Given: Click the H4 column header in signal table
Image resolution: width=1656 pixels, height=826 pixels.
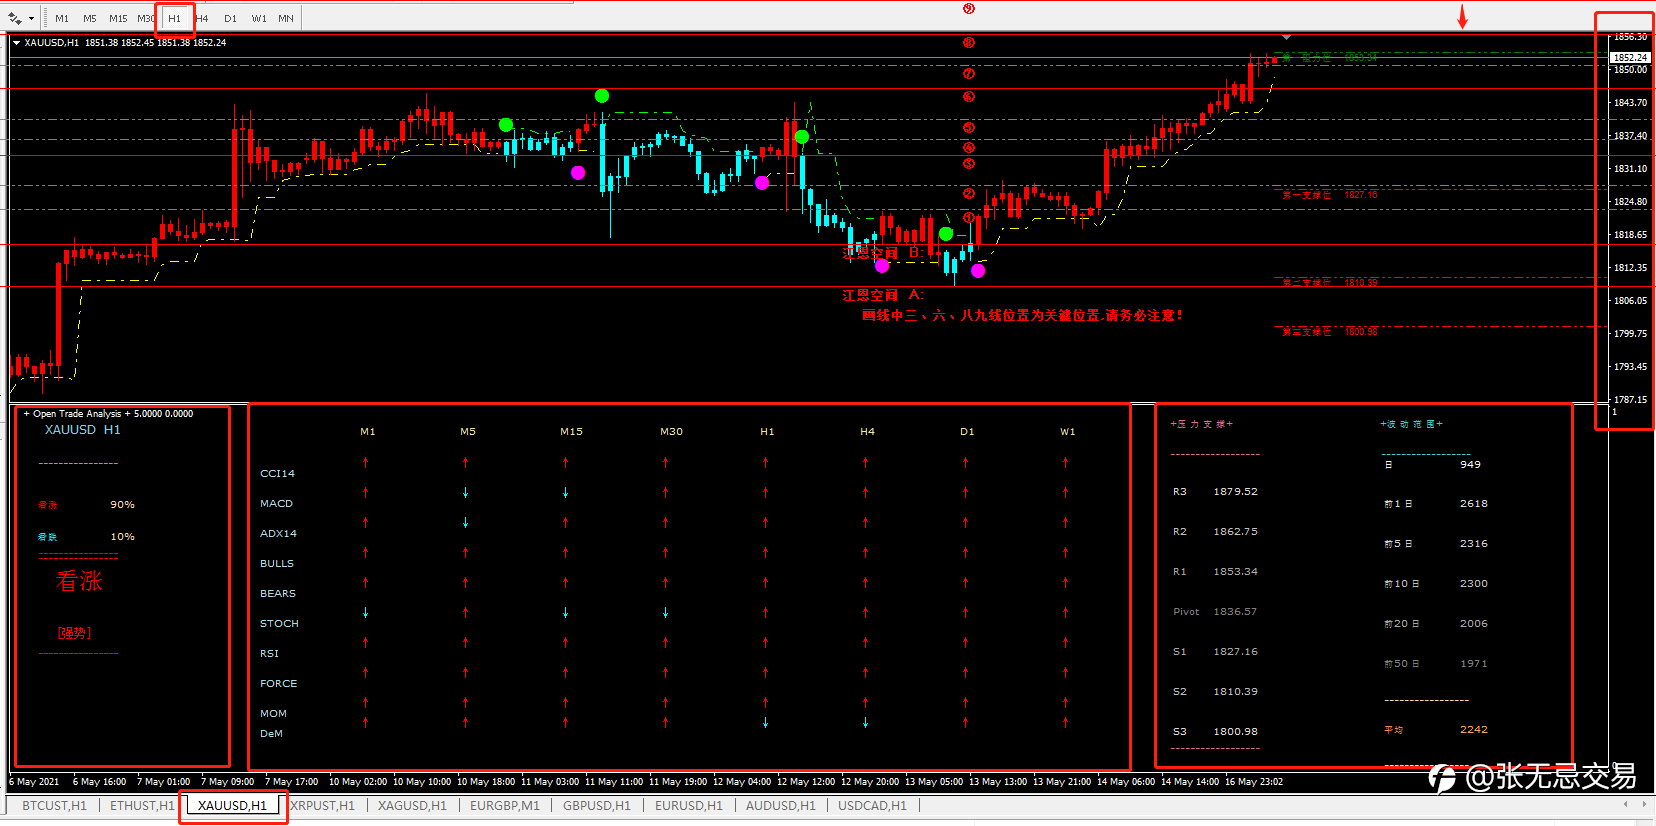Looking at the screenshot, I should 867,431.
